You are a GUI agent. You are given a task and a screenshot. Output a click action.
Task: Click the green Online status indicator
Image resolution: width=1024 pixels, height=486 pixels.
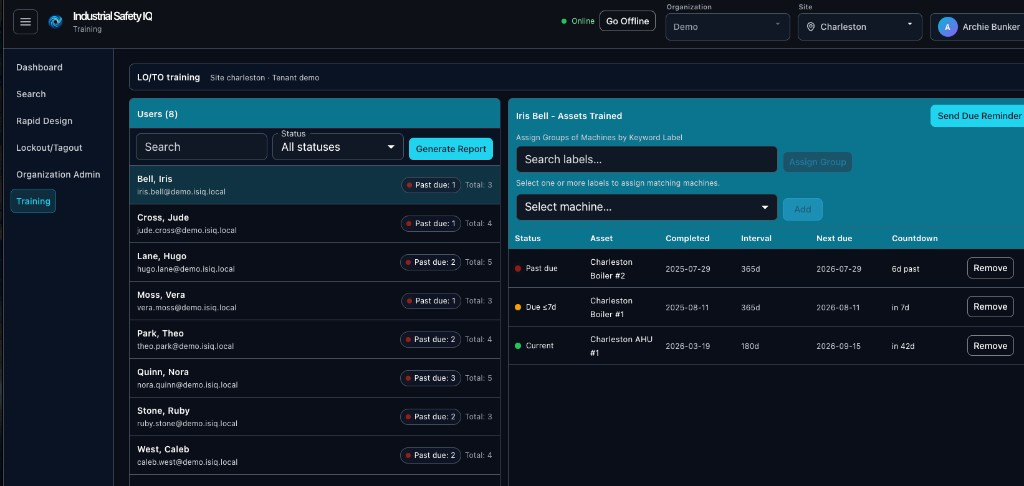(578, 21)
